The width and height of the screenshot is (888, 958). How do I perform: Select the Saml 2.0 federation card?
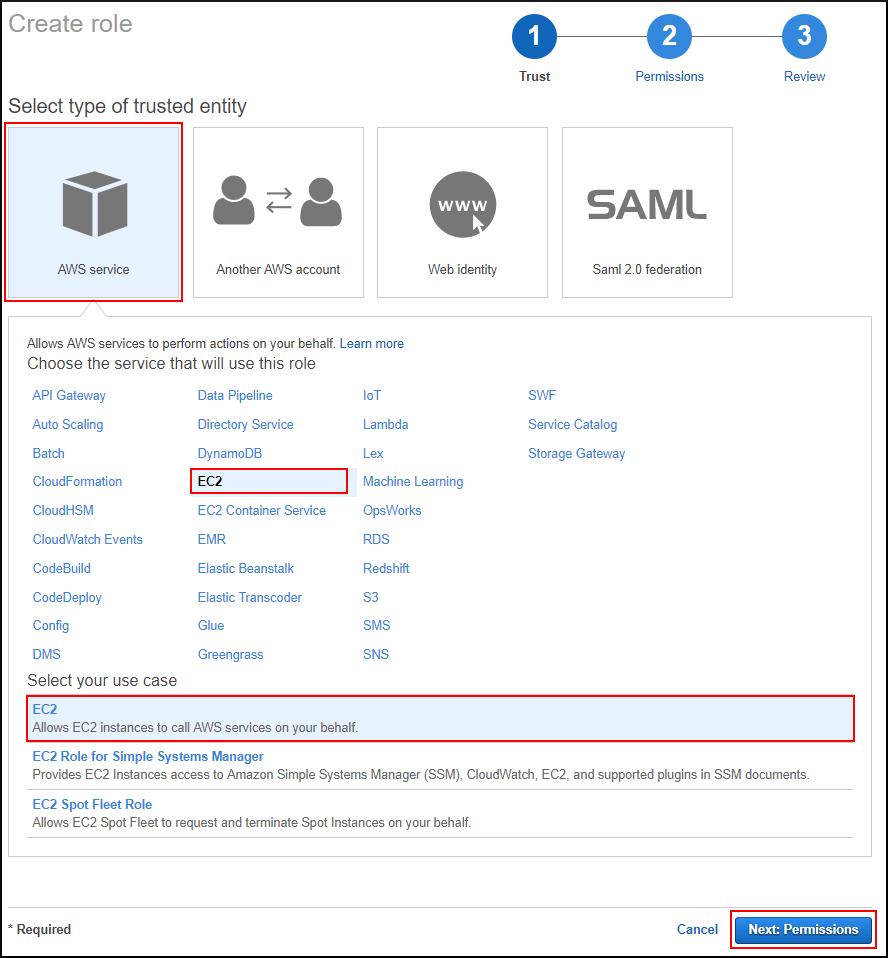tap(647, 212)
